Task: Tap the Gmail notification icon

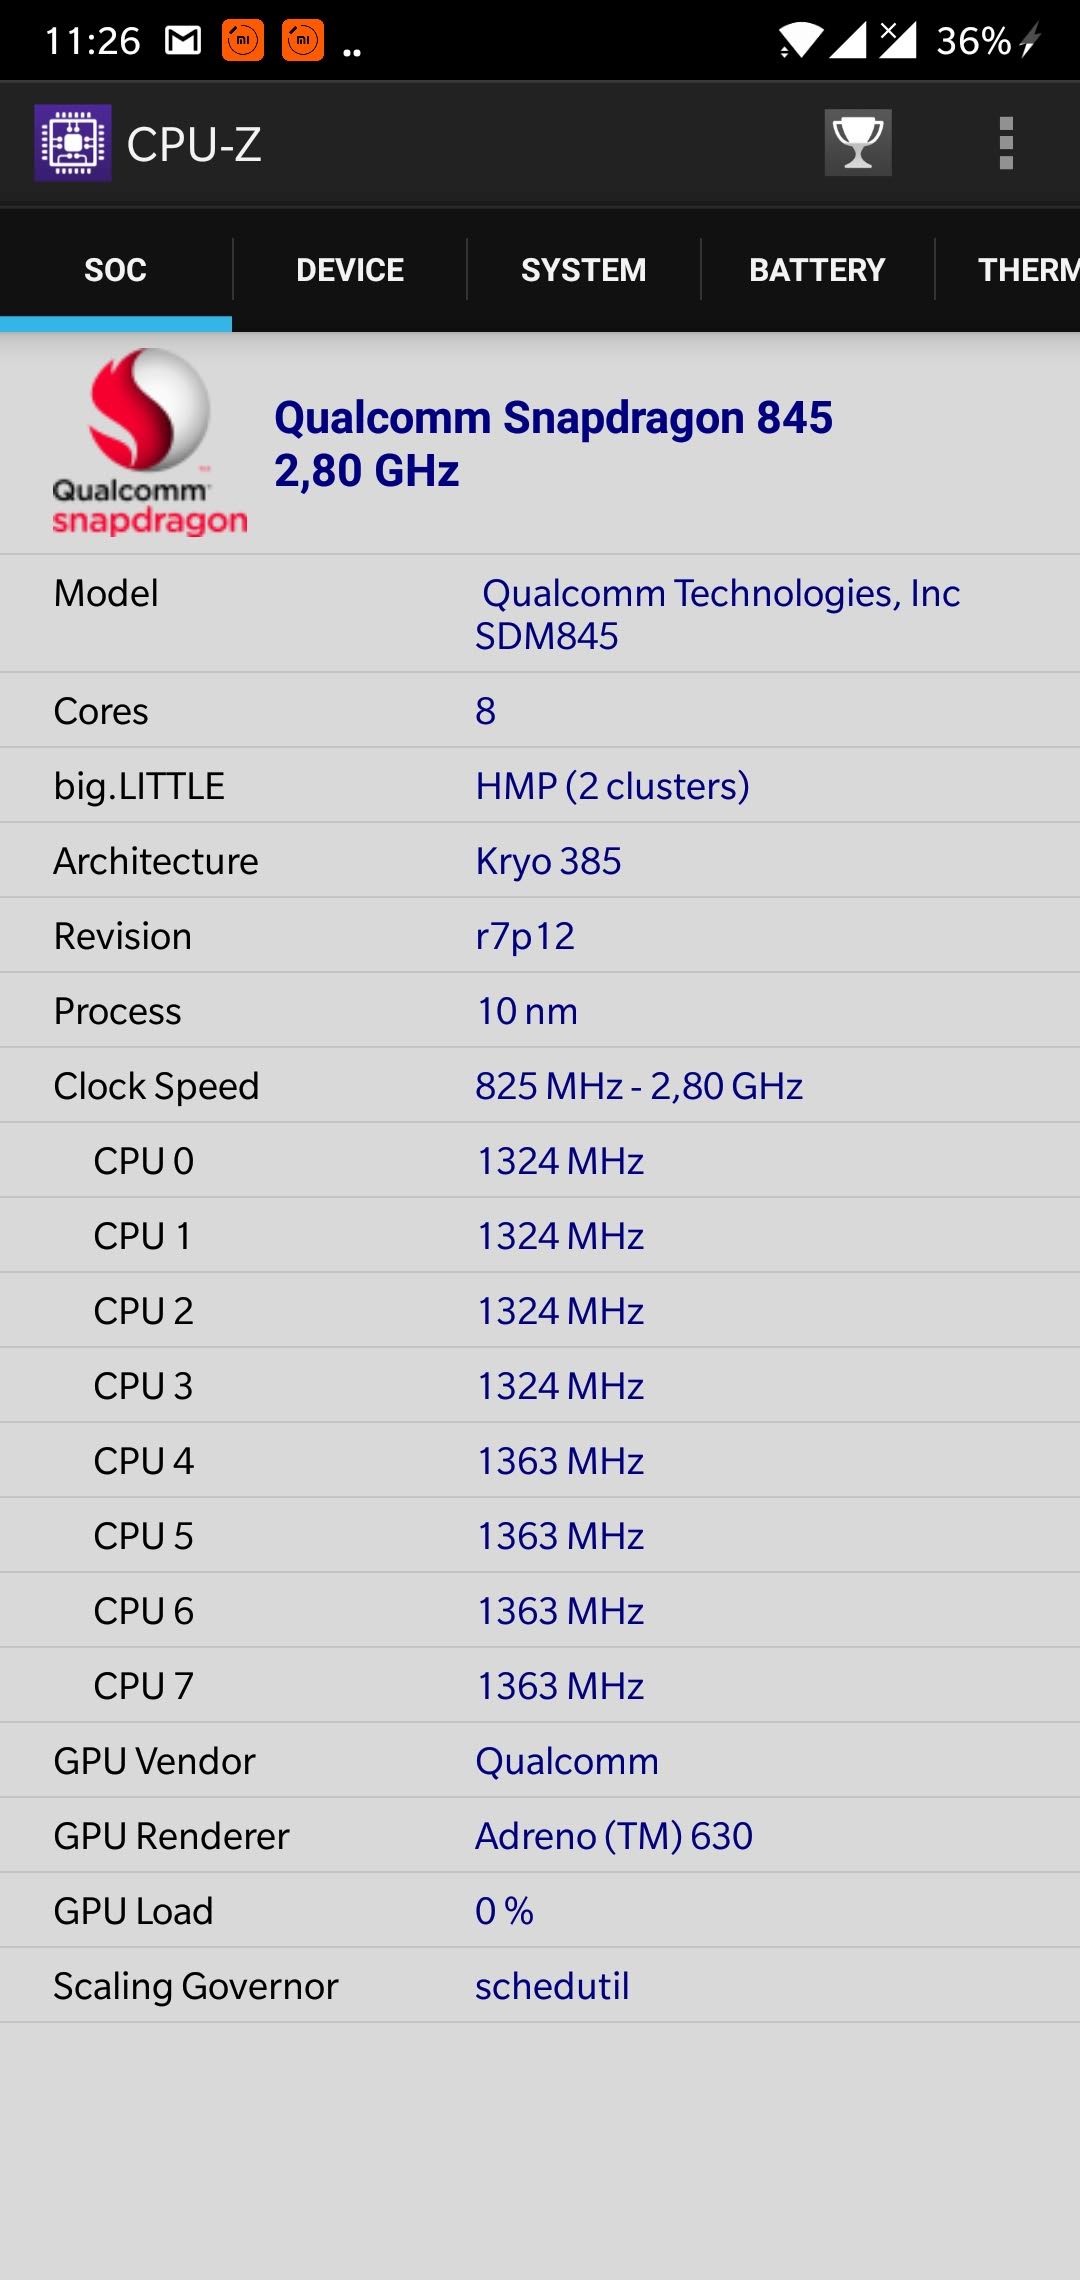Action: click(183, 40)
